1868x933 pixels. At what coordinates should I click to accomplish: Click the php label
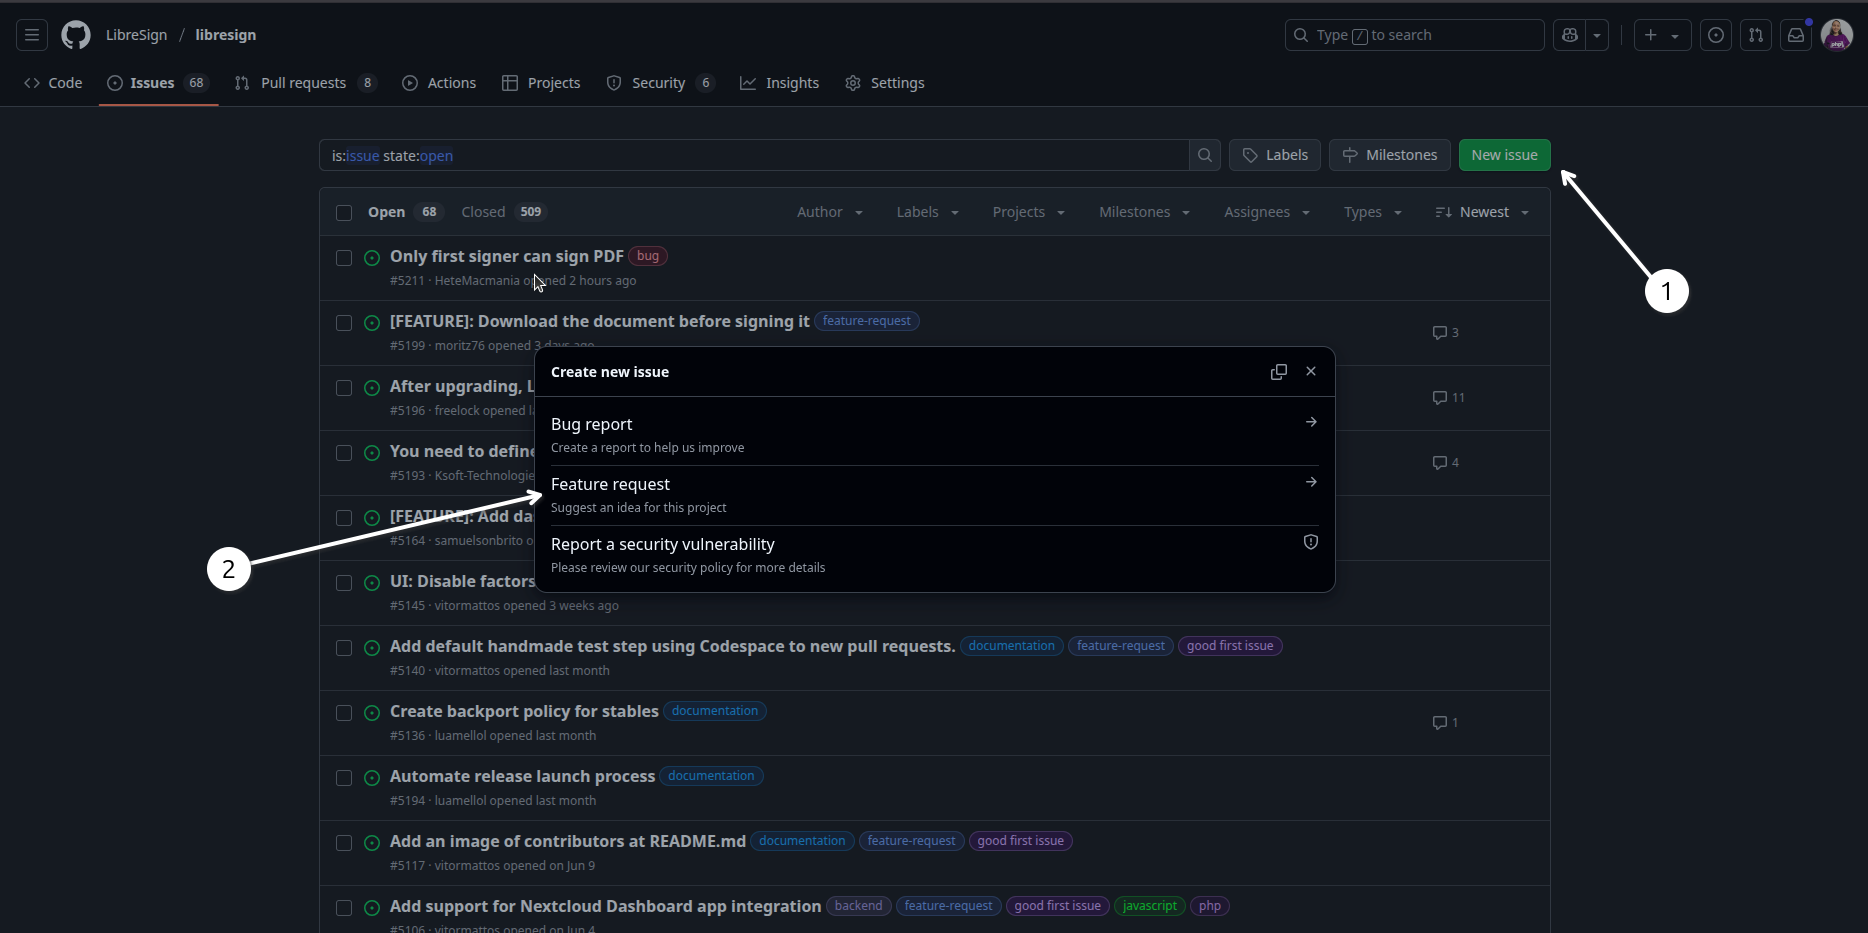tap(1210, 906)
